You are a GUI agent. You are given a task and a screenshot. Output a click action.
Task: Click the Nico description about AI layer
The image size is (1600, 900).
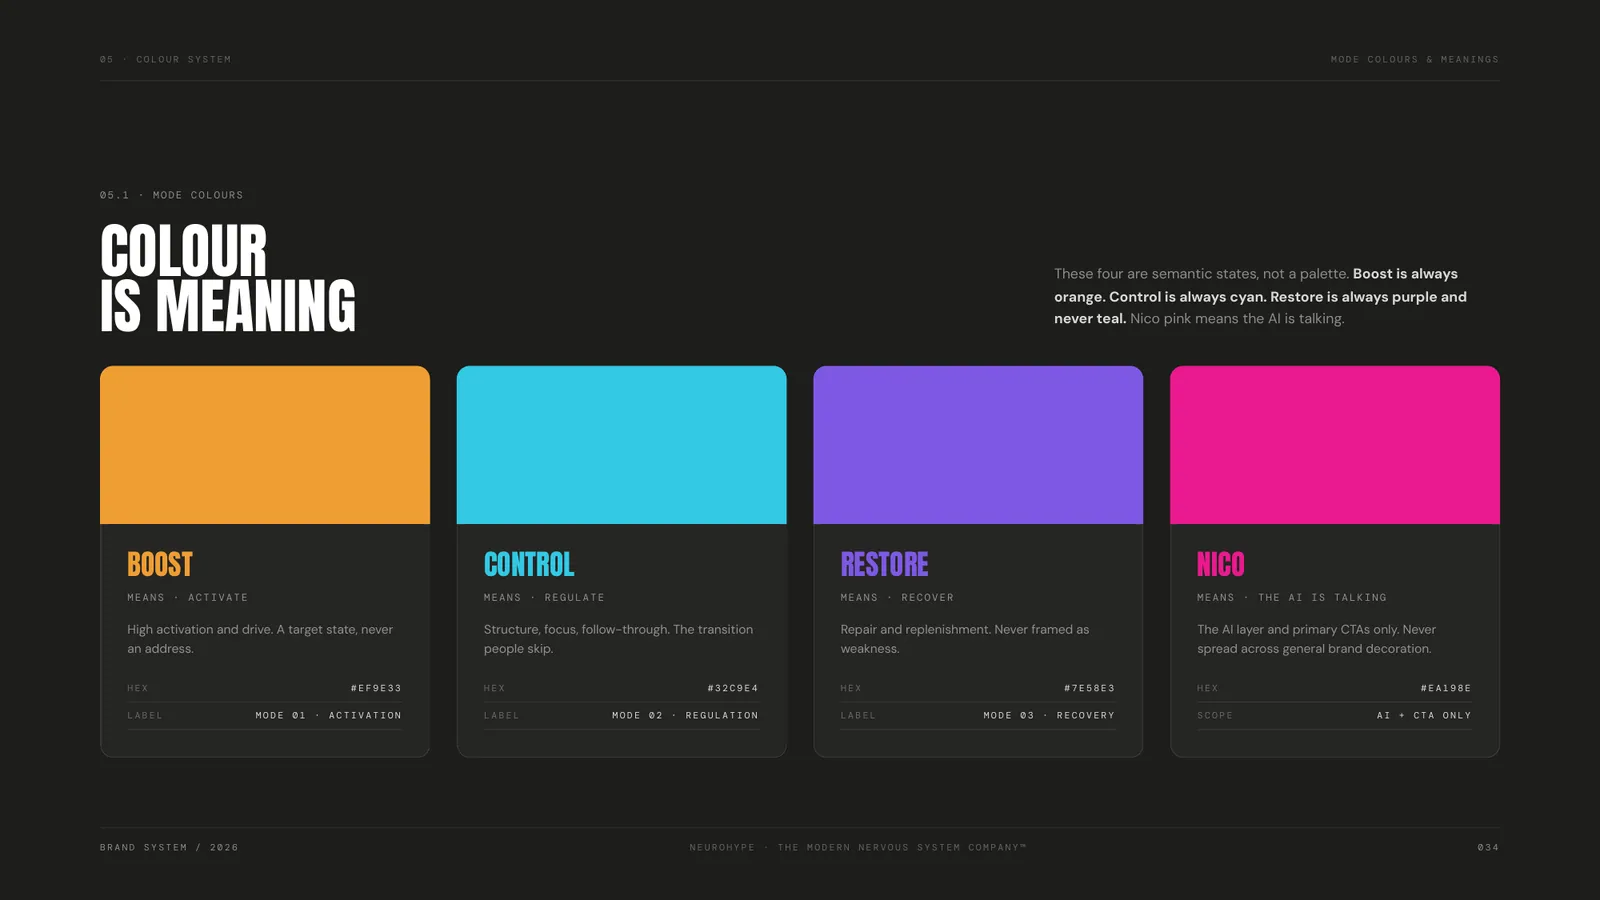pos(1316,638)
